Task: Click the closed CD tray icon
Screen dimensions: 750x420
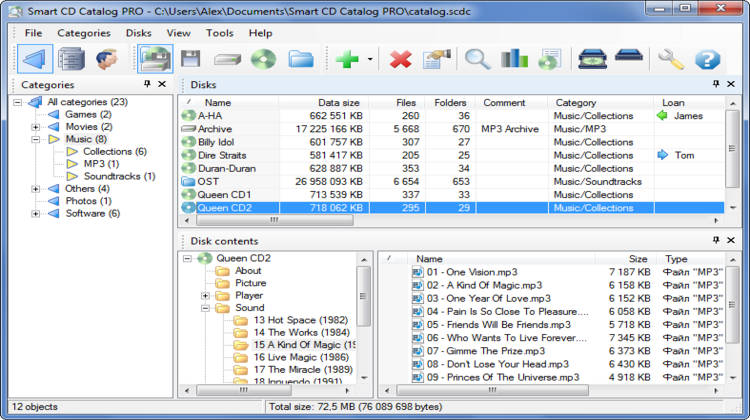Action: (x=629, y=55)
